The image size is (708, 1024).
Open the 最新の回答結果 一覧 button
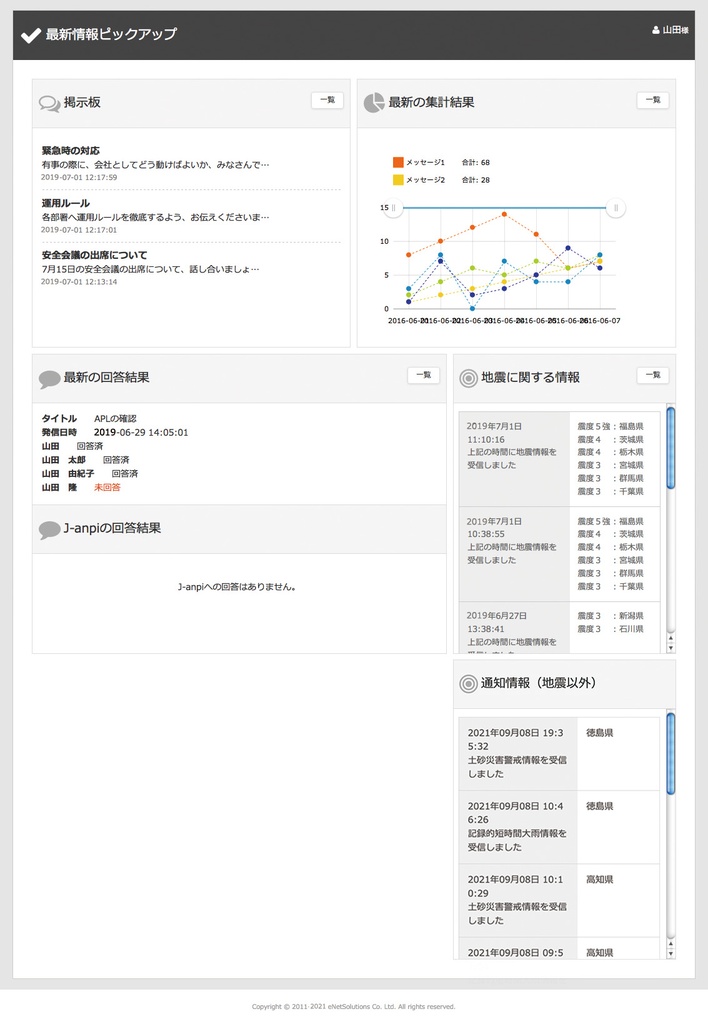[423, 375]
